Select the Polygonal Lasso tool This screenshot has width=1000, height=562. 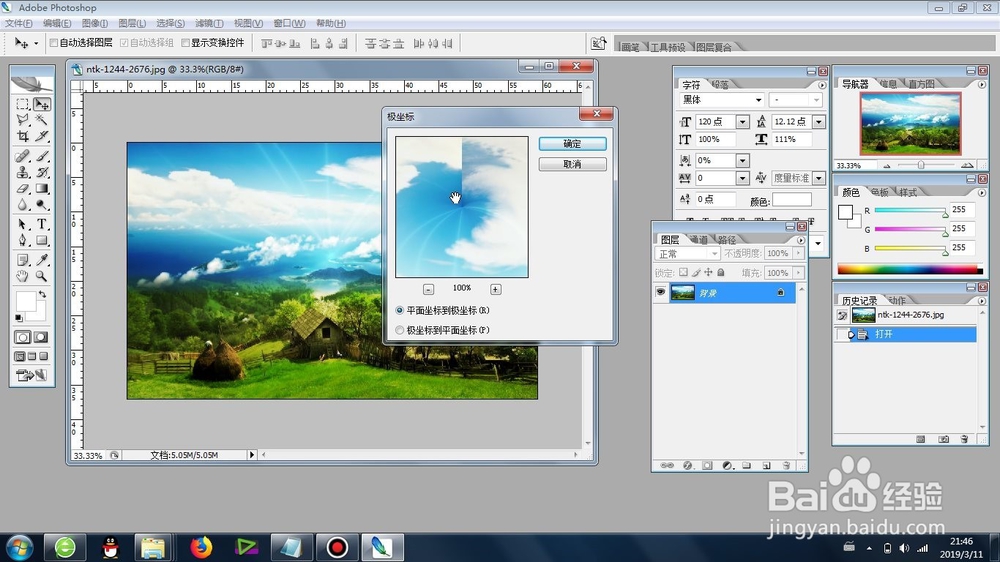click(23, 119)
